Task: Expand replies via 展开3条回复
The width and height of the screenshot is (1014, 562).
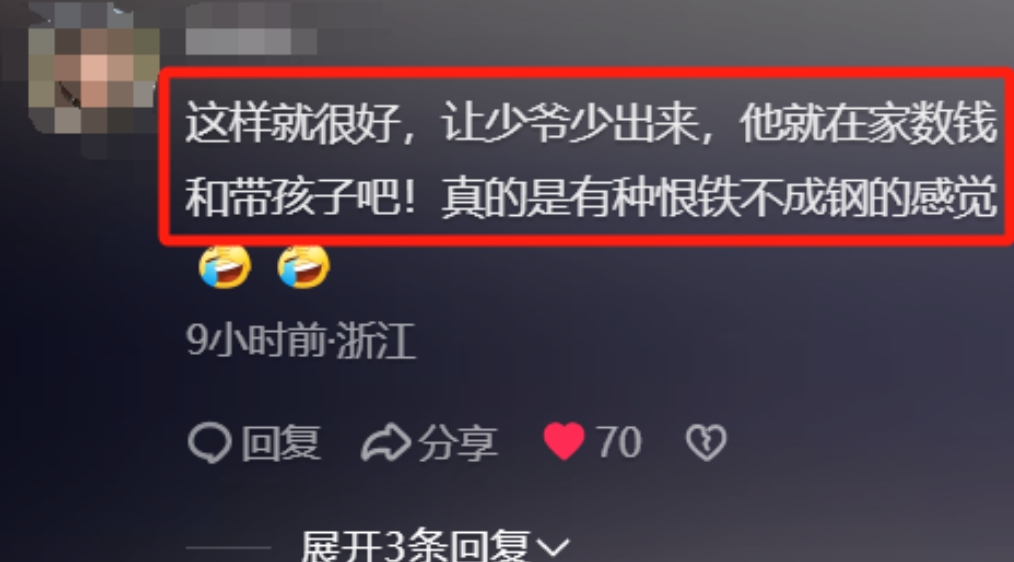Action: pyautogui.click(x=415, y=546)
